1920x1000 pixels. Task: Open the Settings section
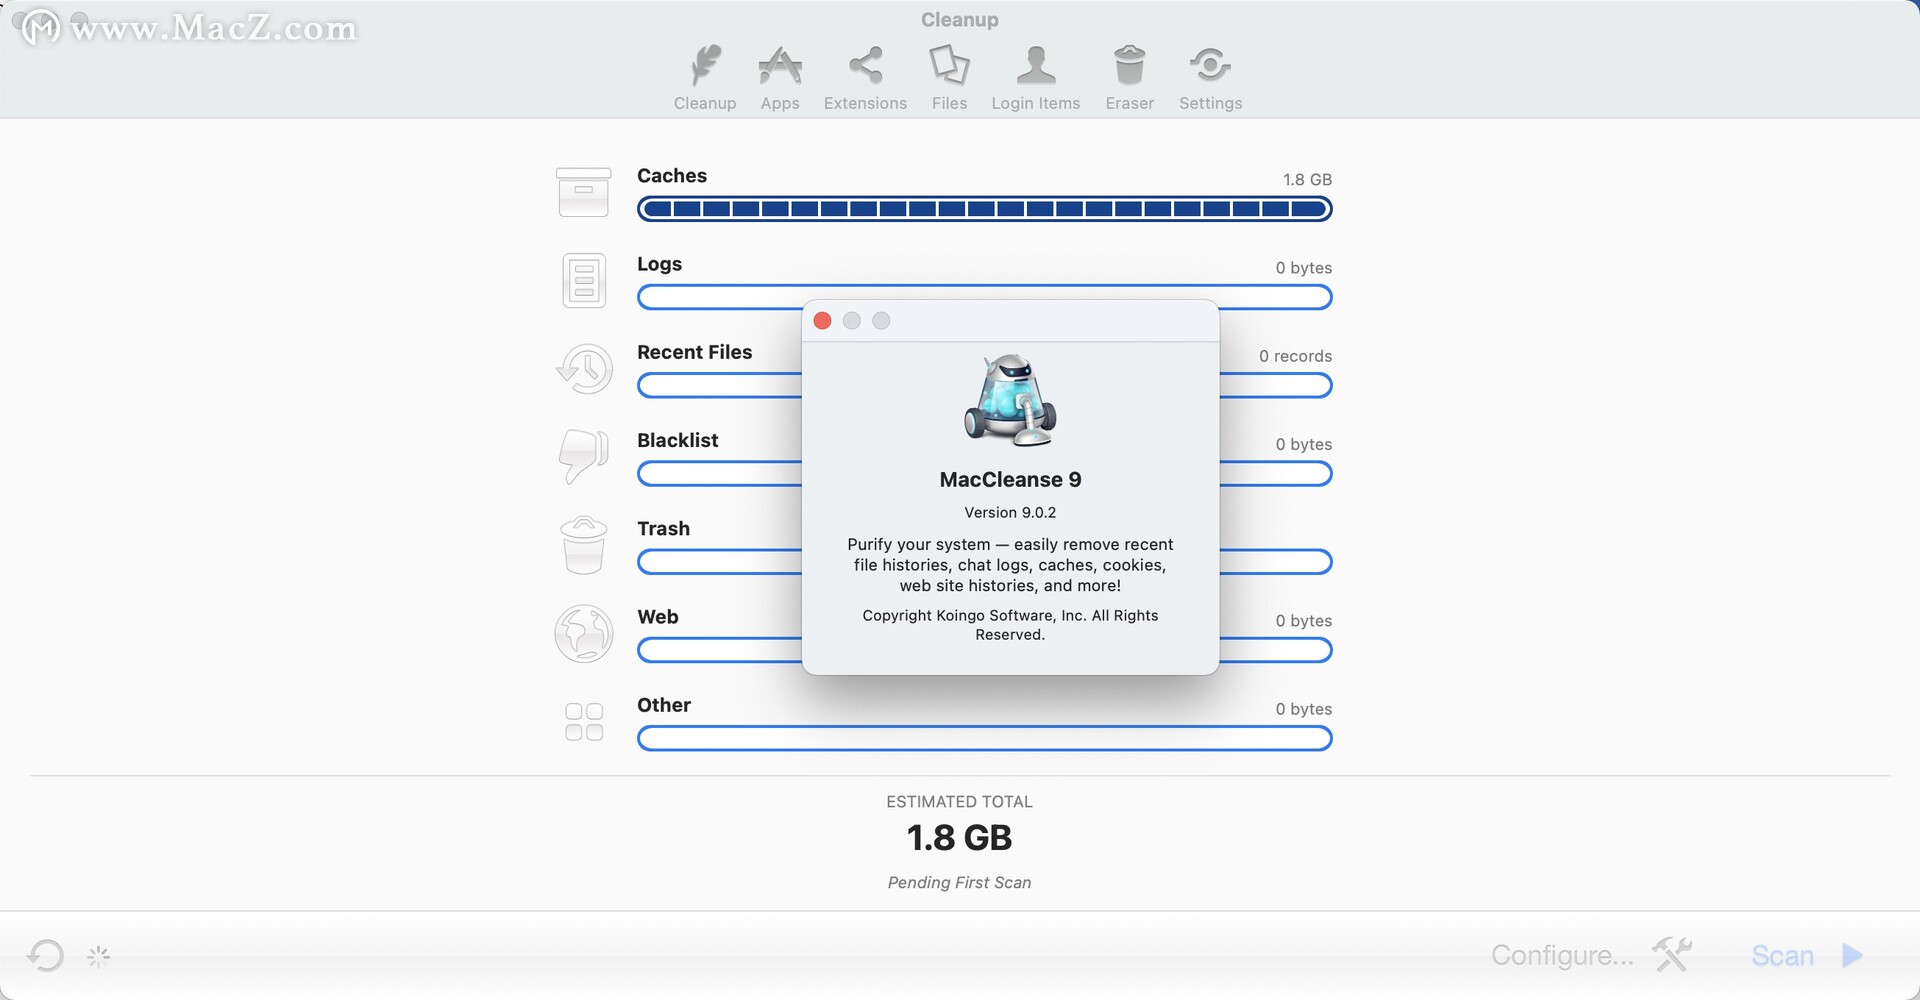click(x=1210, y=78)
